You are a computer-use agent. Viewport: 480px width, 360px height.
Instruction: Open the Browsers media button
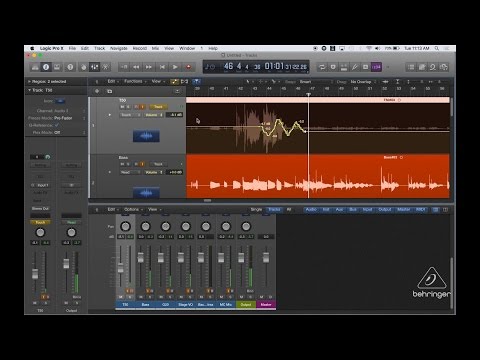point(444,67)
